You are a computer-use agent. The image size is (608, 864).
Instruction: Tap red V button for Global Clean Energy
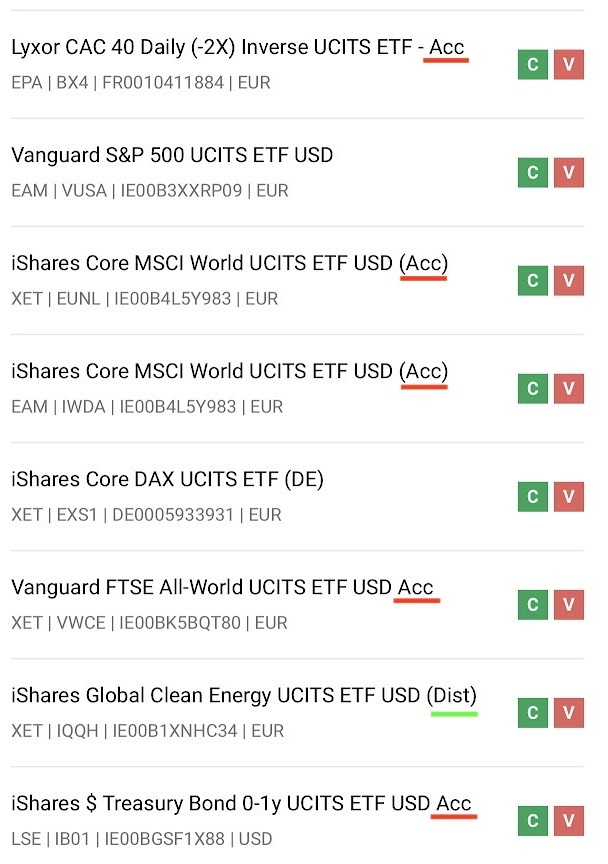tap(568, 712)
